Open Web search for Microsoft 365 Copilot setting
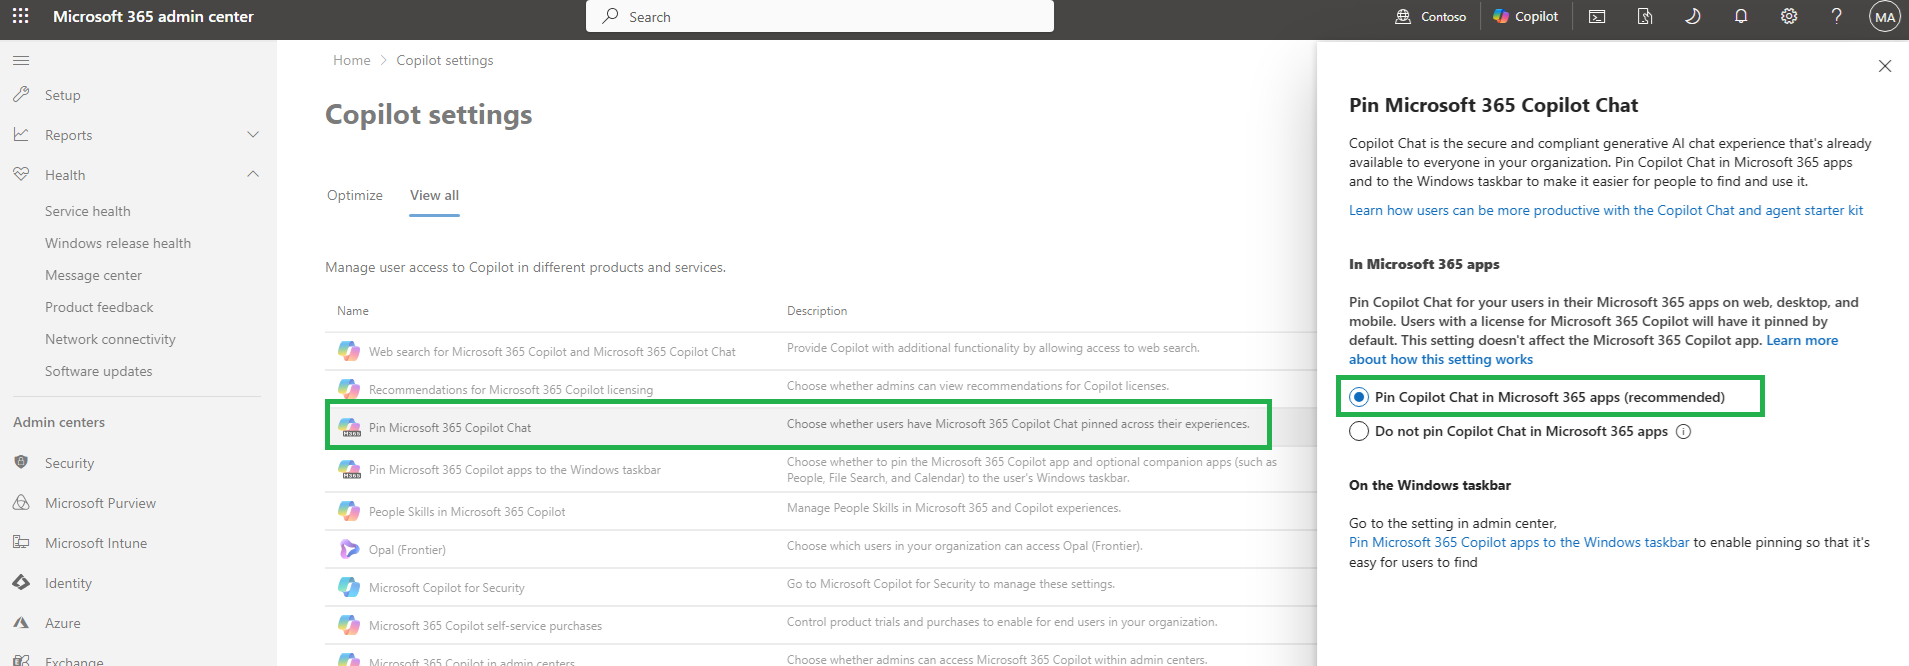 (552, 352)
